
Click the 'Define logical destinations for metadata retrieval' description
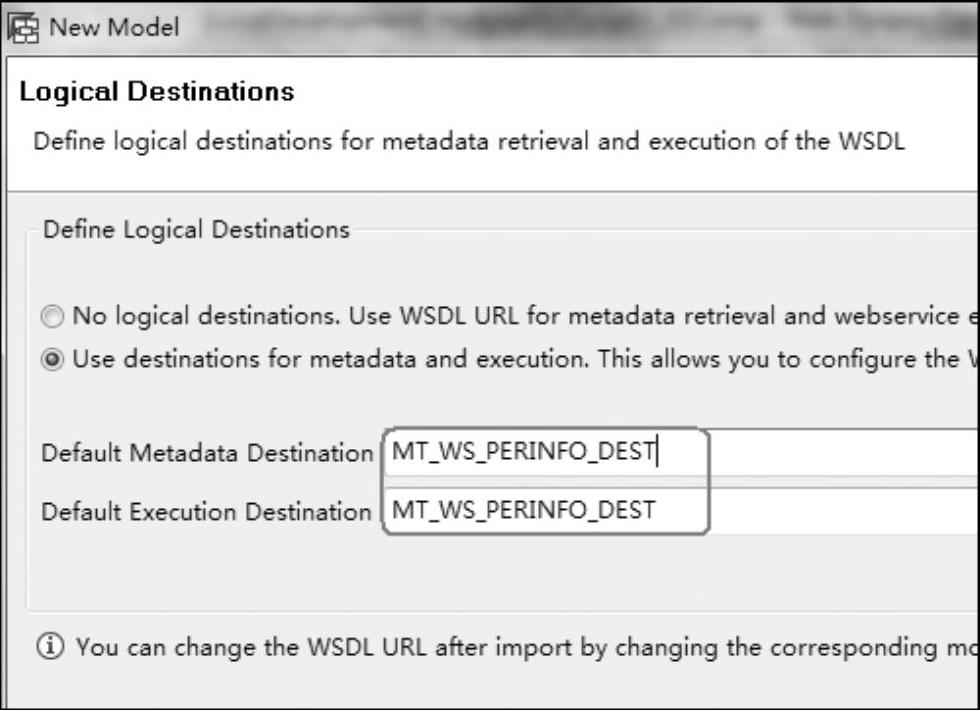pos(469,141)
